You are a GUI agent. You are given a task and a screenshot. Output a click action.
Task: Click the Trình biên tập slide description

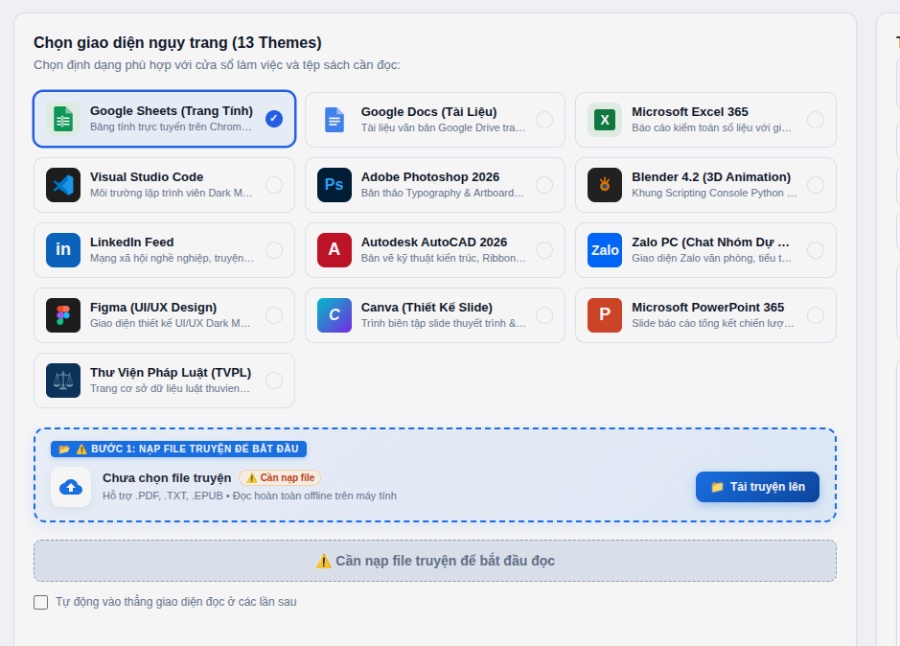pos(443,323)
